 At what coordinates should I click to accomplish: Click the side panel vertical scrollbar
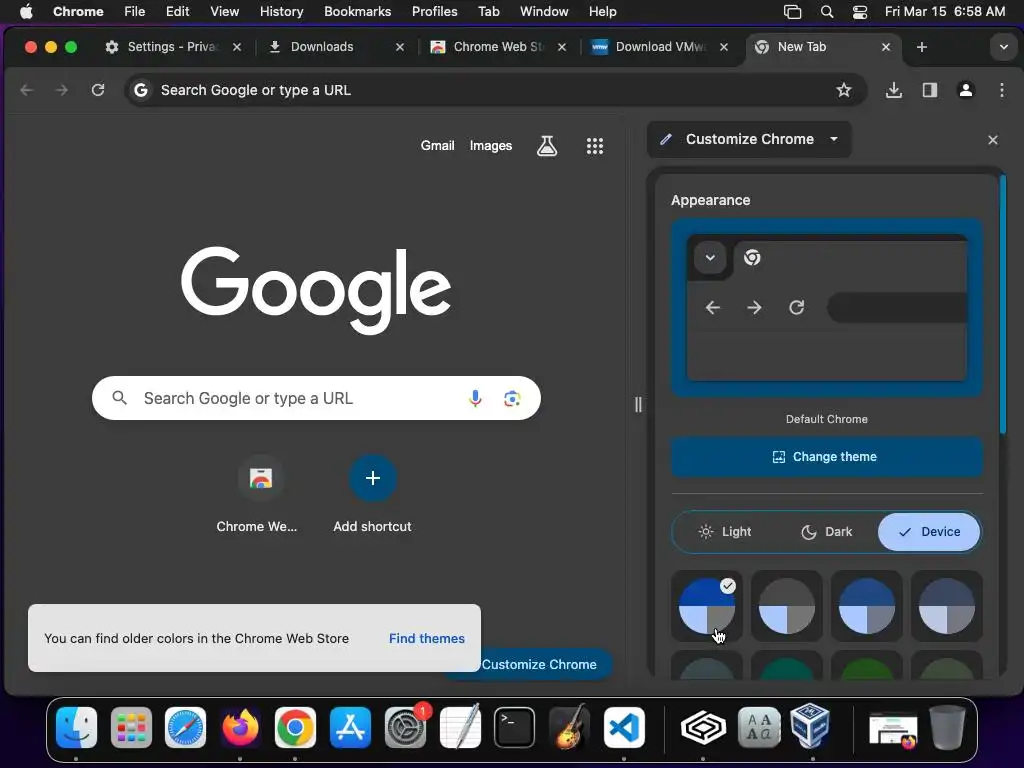pos(1003,304)
